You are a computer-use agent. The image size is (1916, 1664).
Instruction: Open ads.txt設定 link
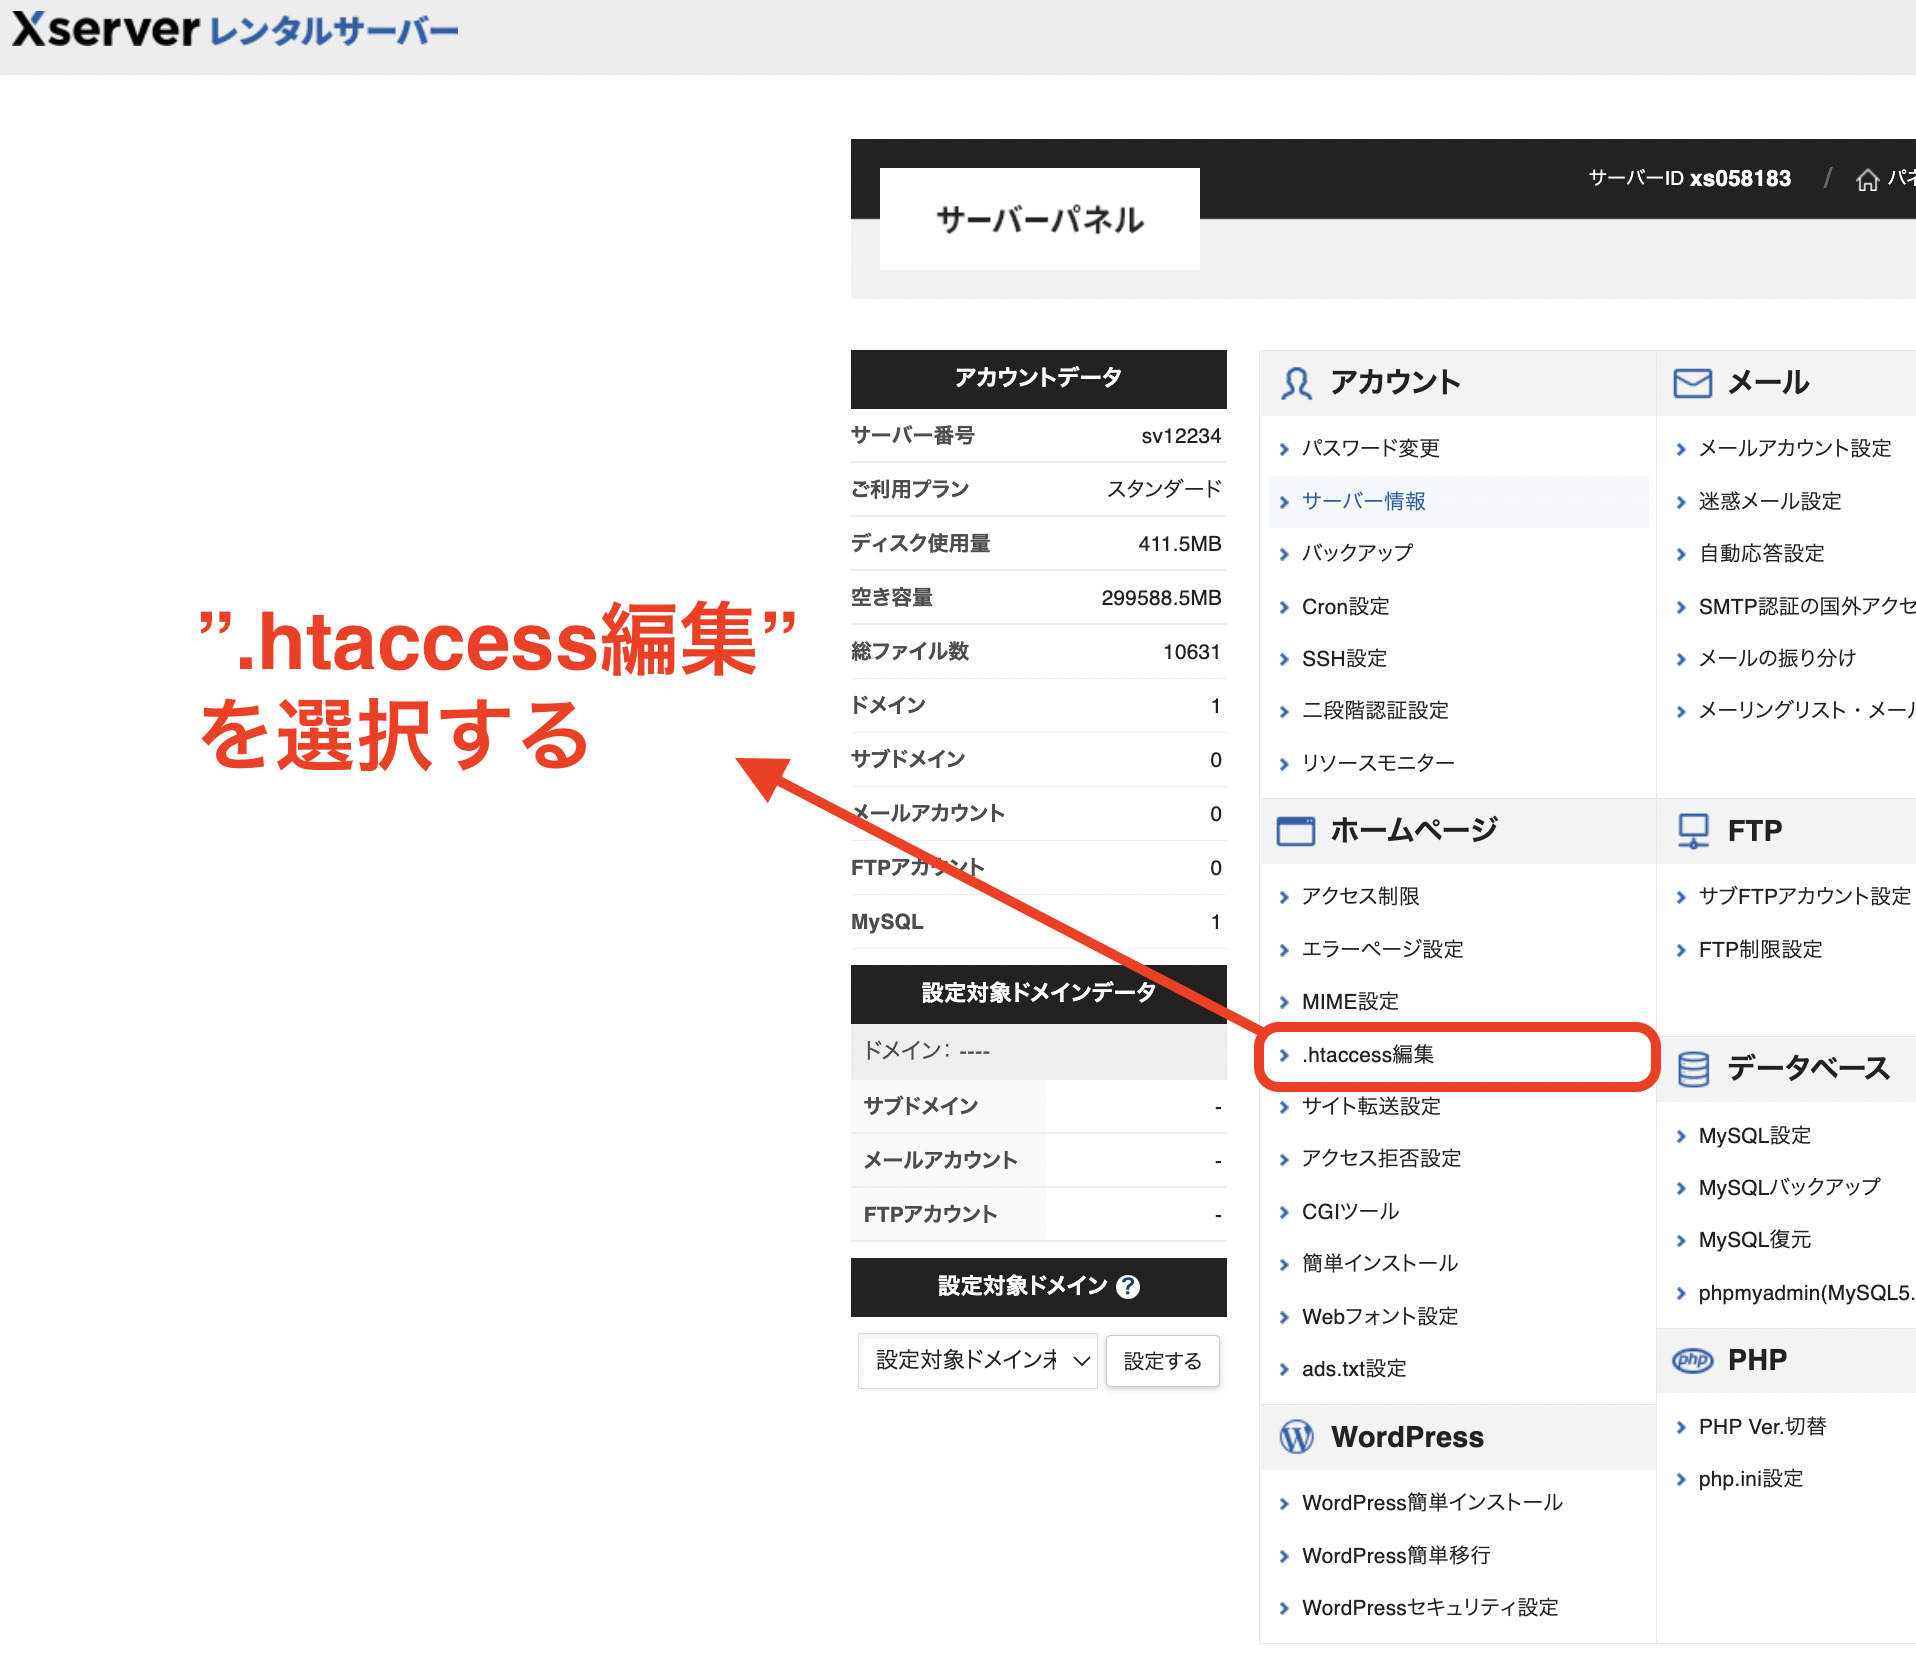tap(1354, 1368)
